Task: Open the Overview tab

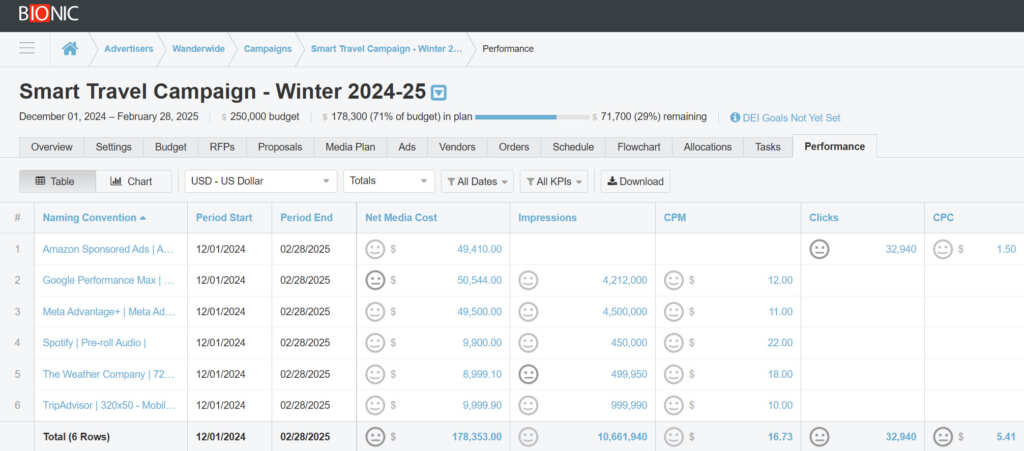Action: click(x=52, y=147)
